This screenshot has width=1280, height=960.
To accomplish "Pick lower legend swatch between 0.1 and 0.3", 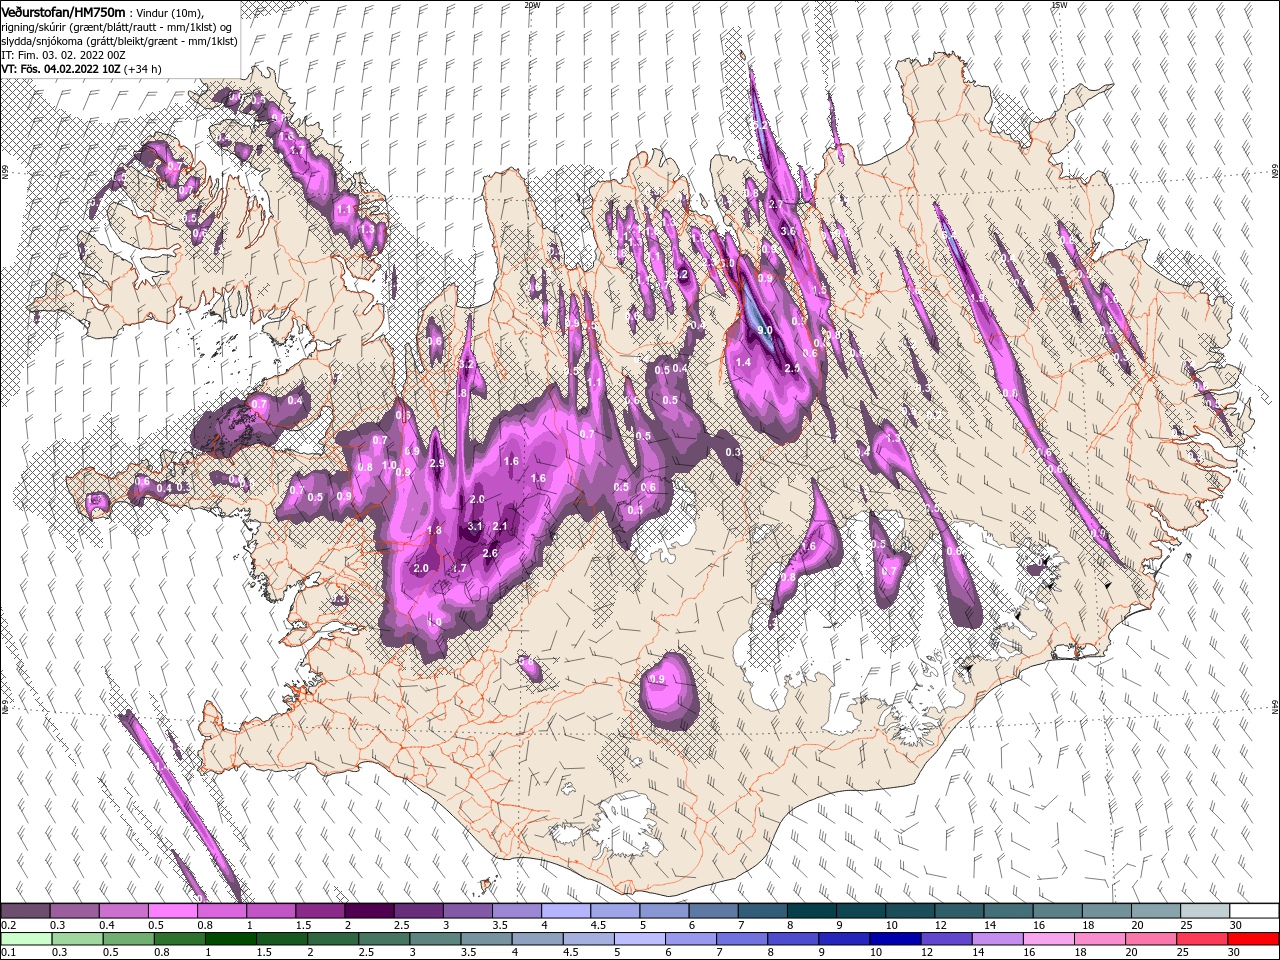I will (x=25, y=939).
